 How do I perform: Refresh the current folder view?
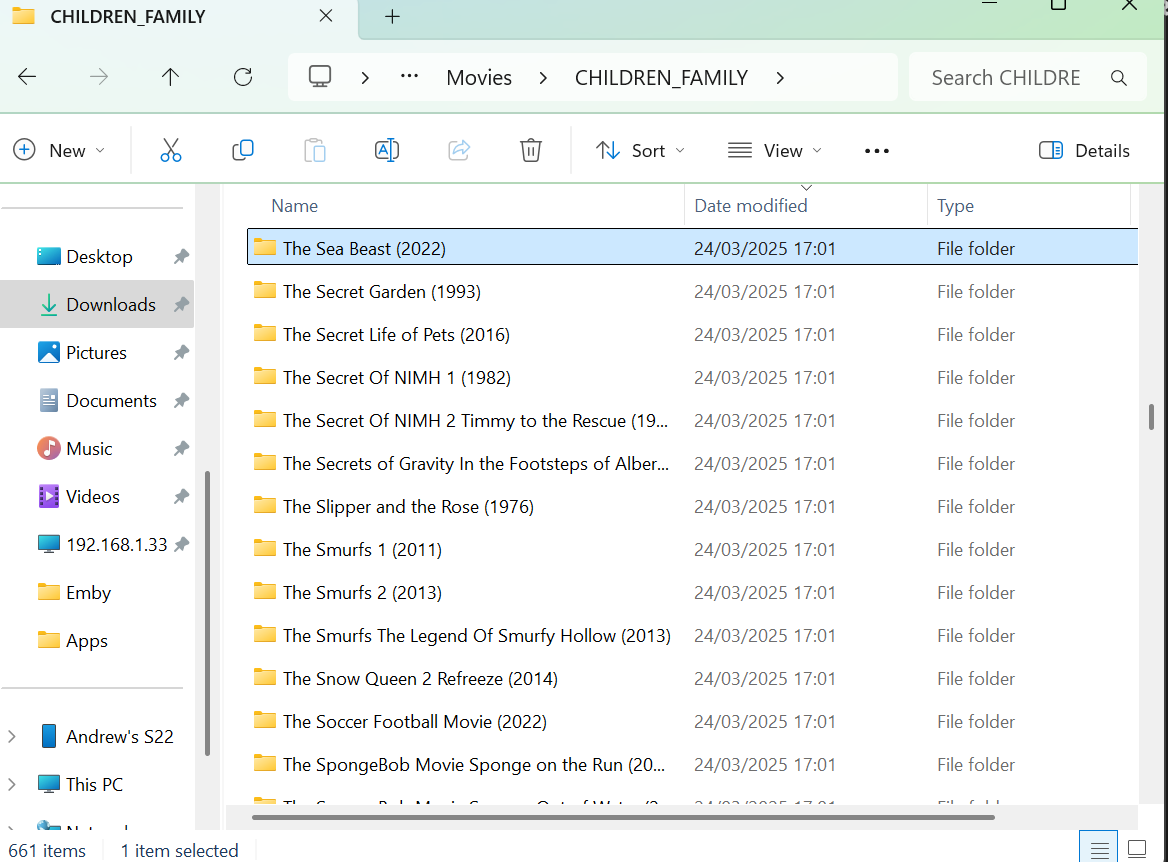click(242, 77)
